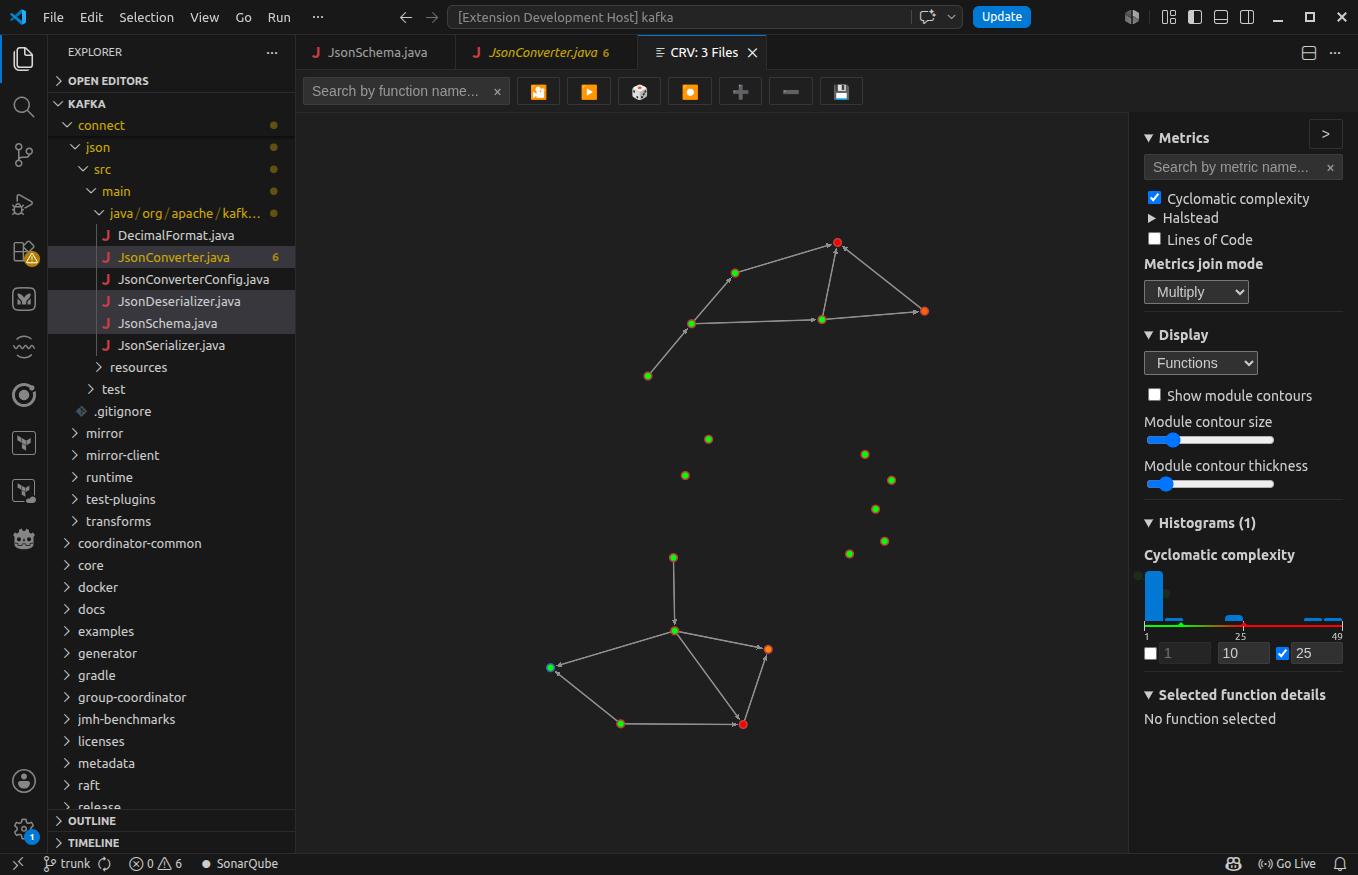Open the Display Functions dropdown
The height and width of the screenshot is (875, 1358).
pyautogui.click(x=1200, y=363)
